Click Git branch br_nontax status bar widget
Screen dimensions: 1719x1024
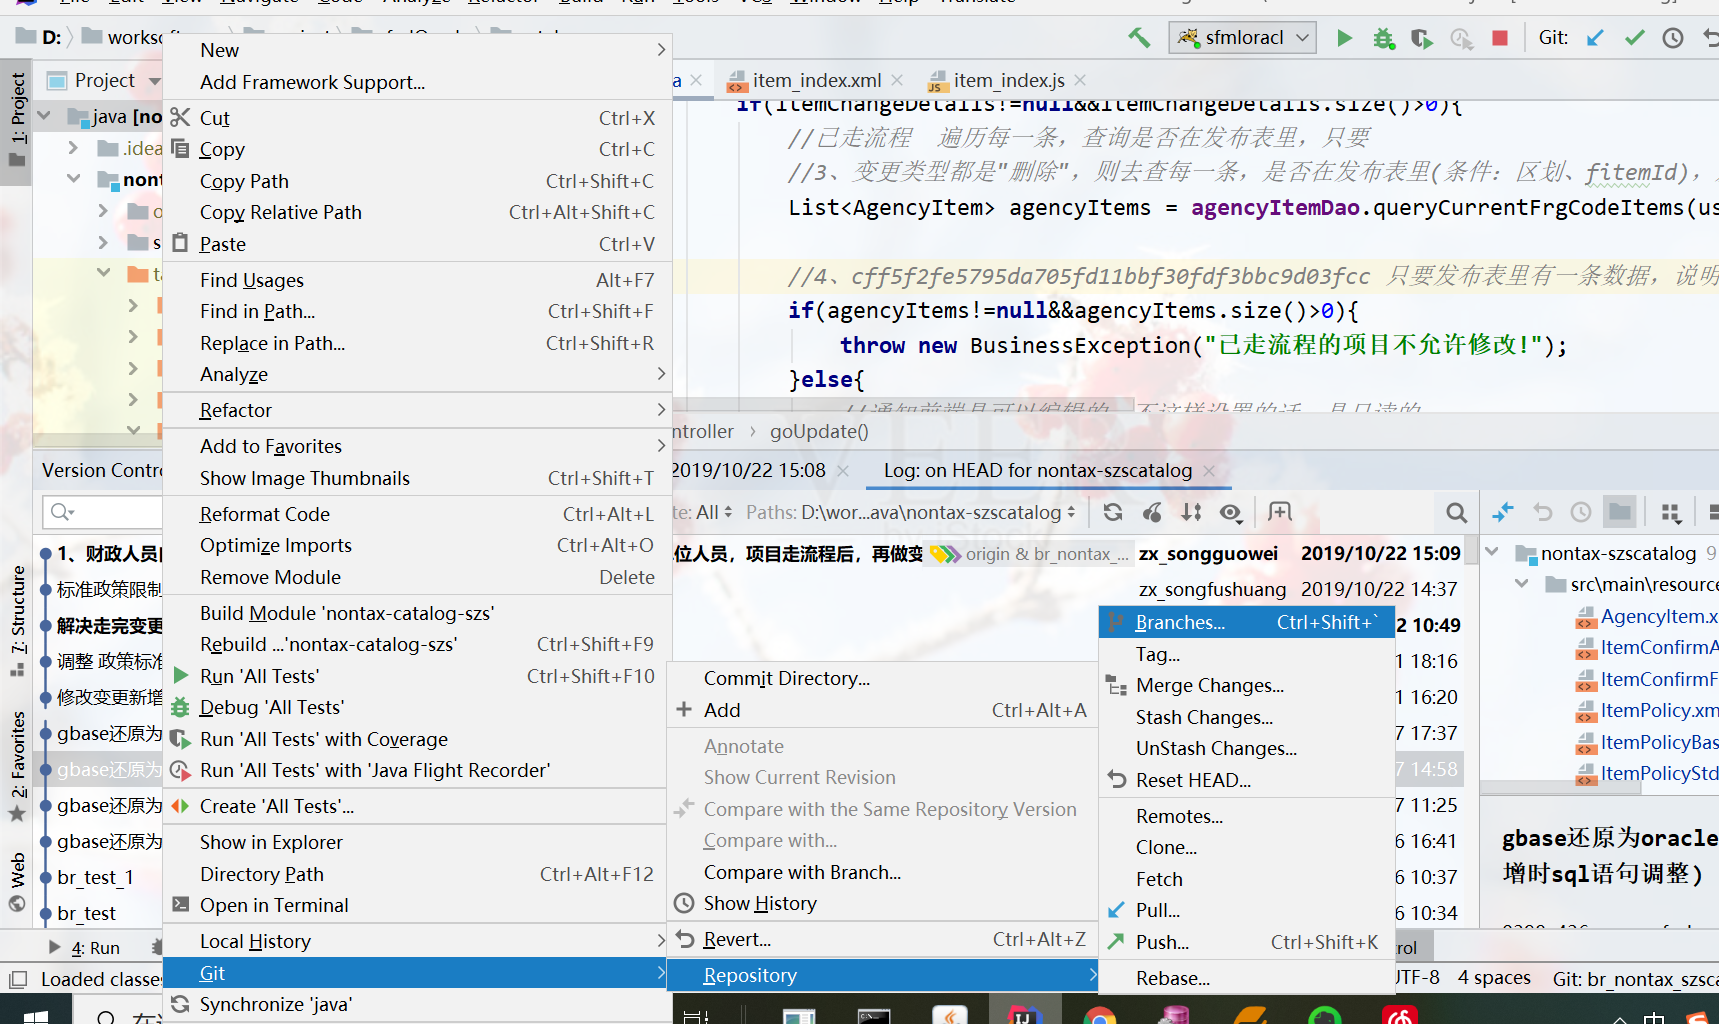tap(1634, 978)
